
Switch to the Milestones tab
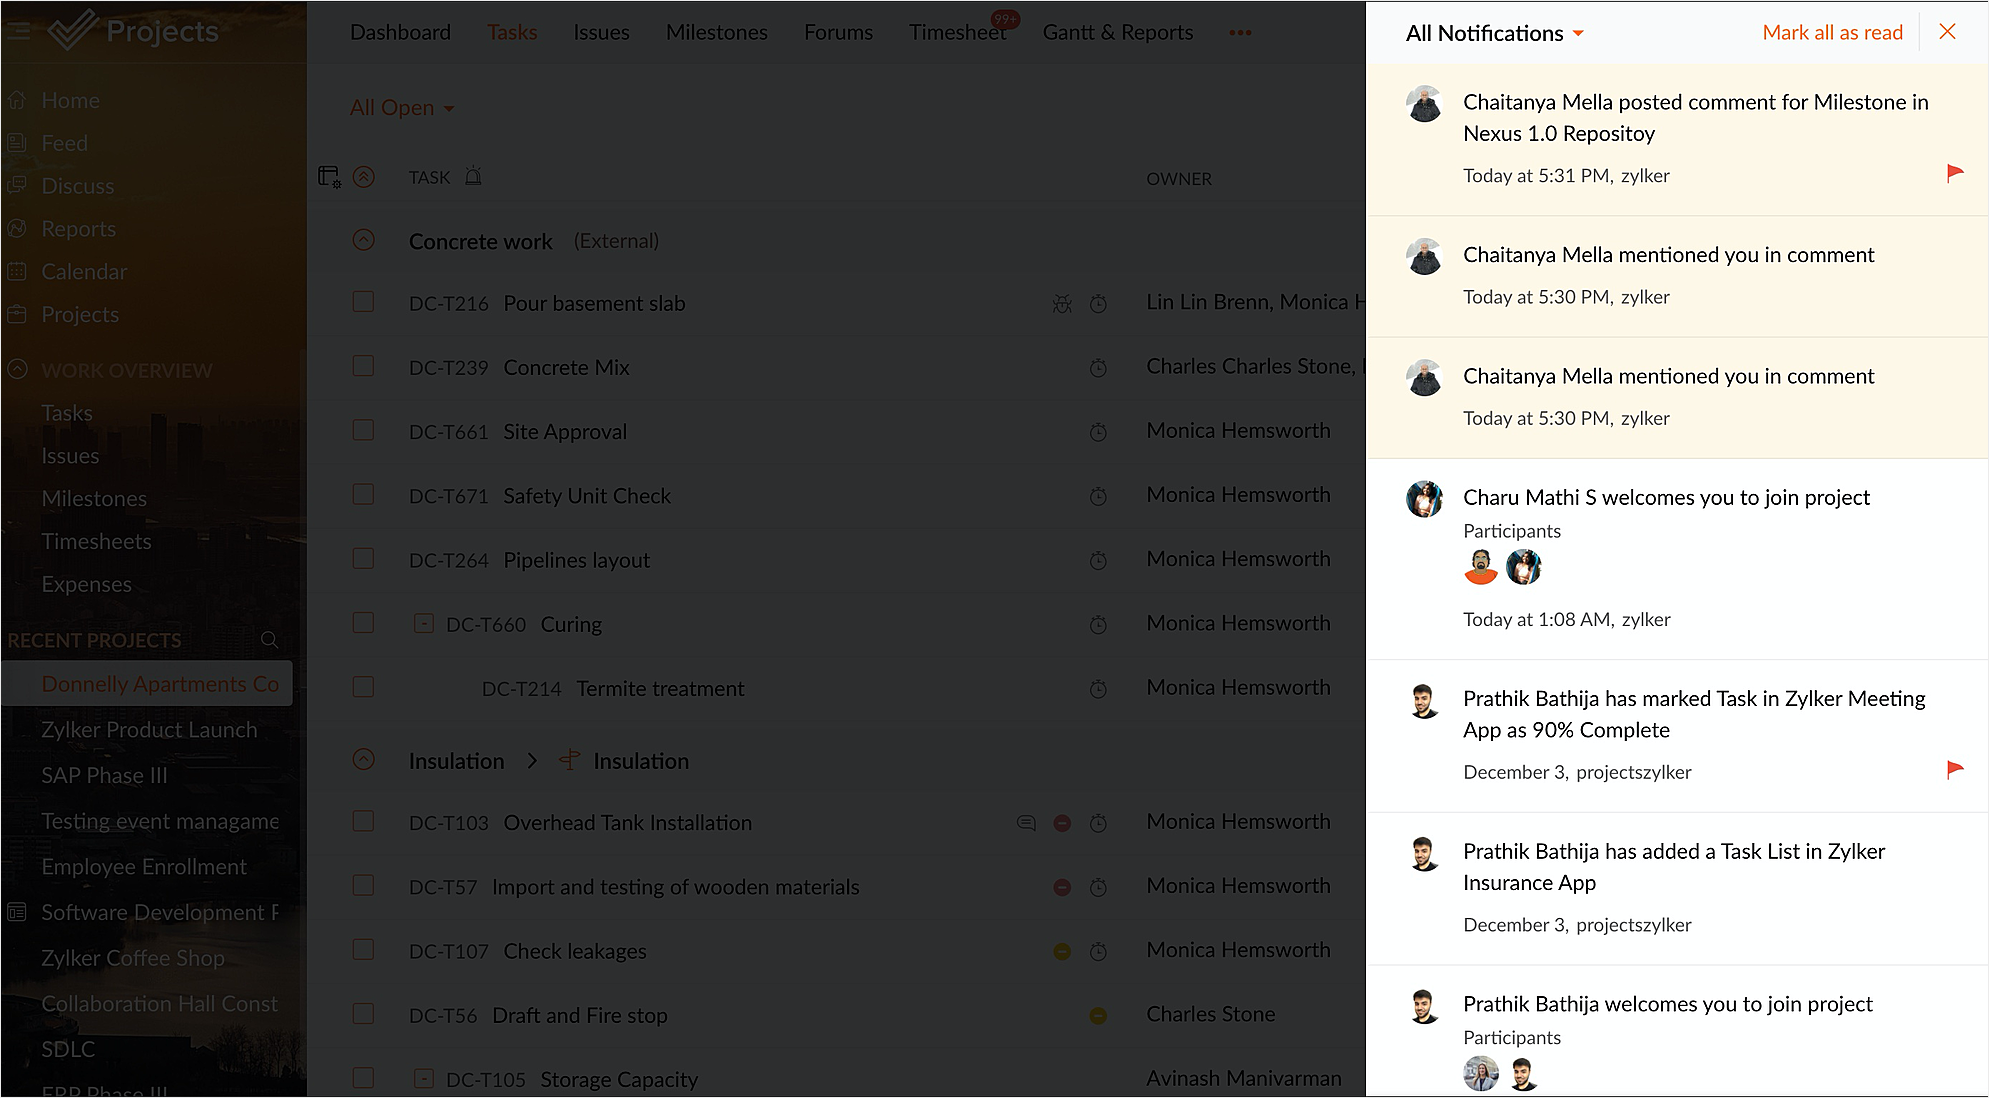click(716, 32)
